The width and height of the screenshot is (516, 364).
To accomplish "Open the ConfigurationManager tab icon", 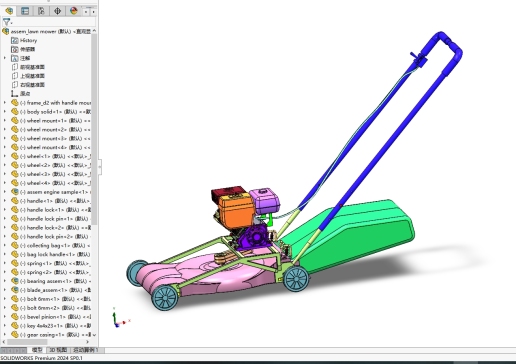I will coord(41,11).
